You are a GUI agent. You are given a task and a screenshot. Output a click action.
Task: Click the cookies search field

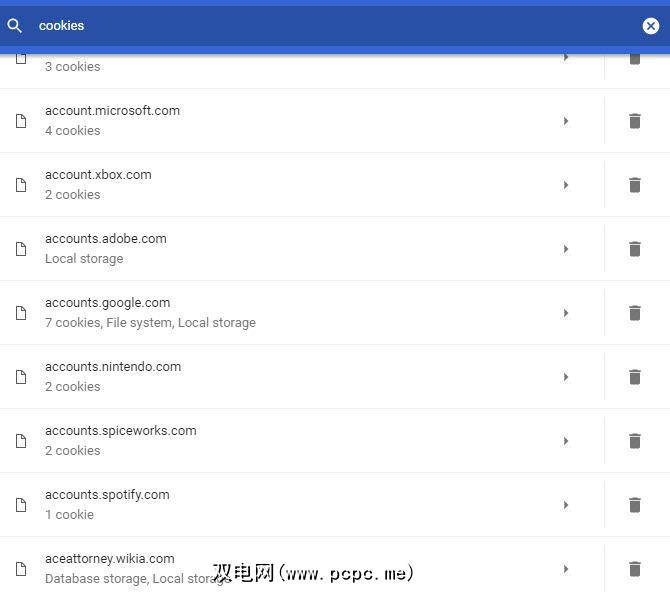pyautogui.click(x=333, y=26)
